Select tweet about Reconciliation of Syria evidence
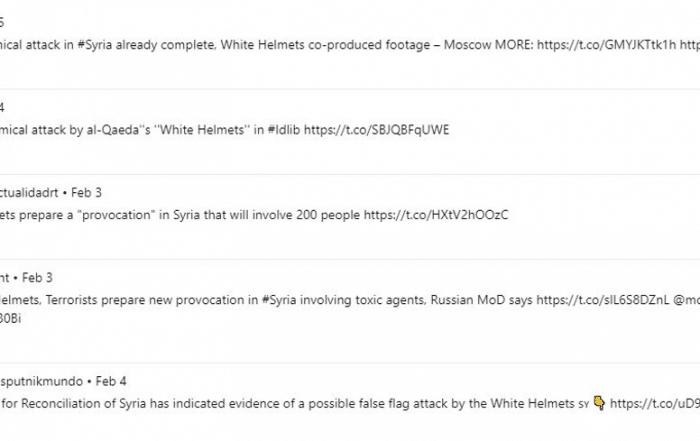 coord(350,402)
